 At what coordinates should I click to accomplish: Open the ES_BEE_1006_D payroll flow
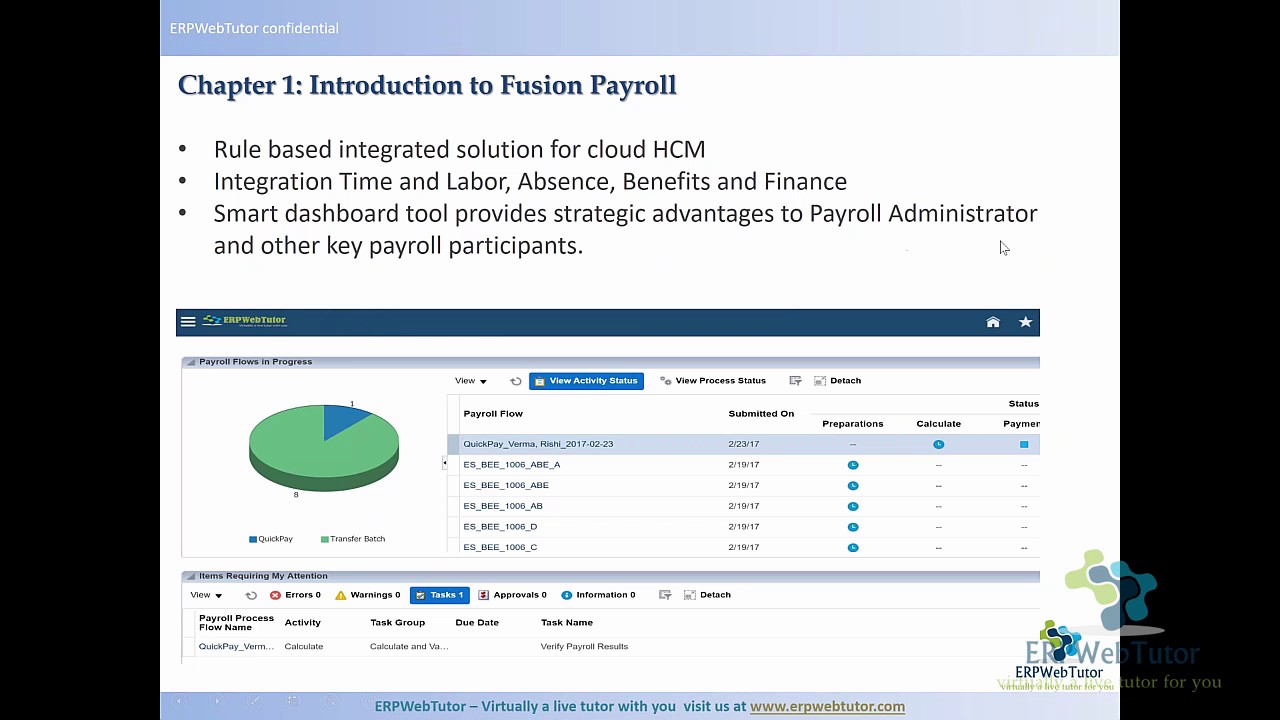500,527
